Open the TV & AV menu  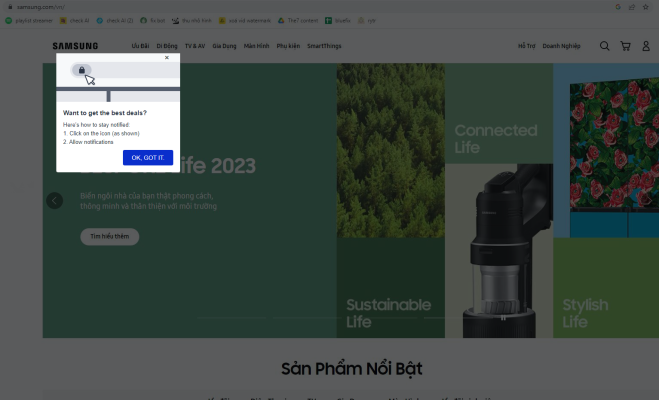coord(195,46)
